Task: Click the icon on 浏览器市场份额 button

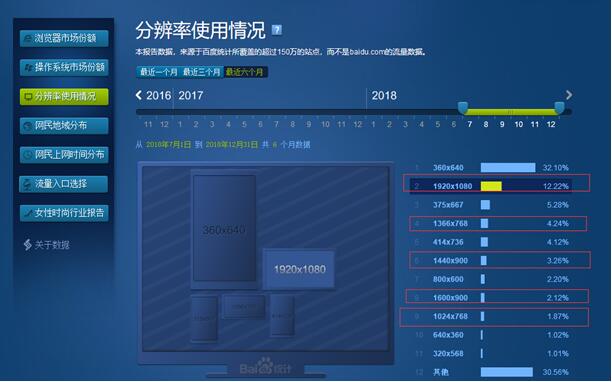Action: coord(28,38)
